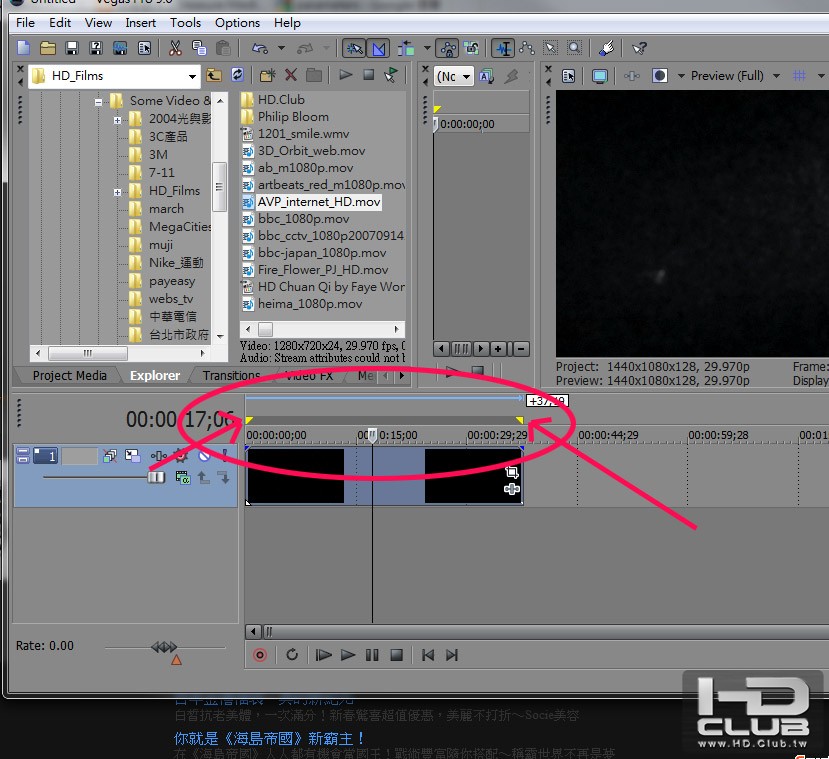Adjust the playback Rate scrub slider

coord(164,647)
